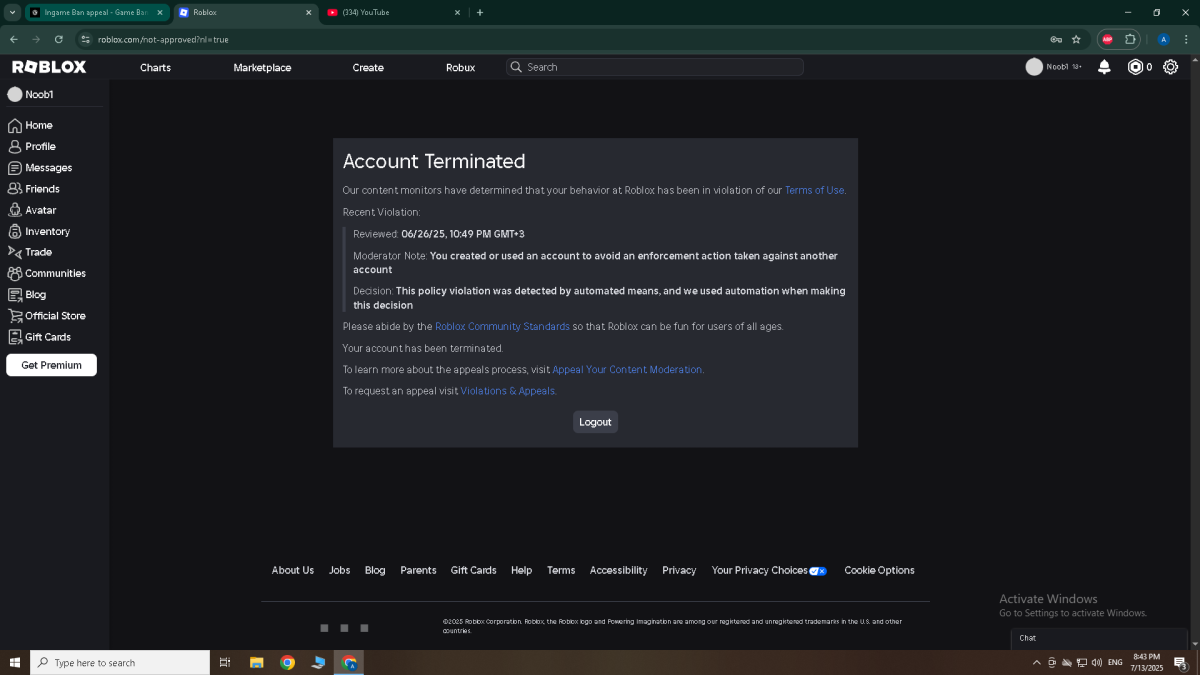Open the Chrome three-dot menu
The width and height of the screenshot is (1200, 675).
(x=1186, y=39)
